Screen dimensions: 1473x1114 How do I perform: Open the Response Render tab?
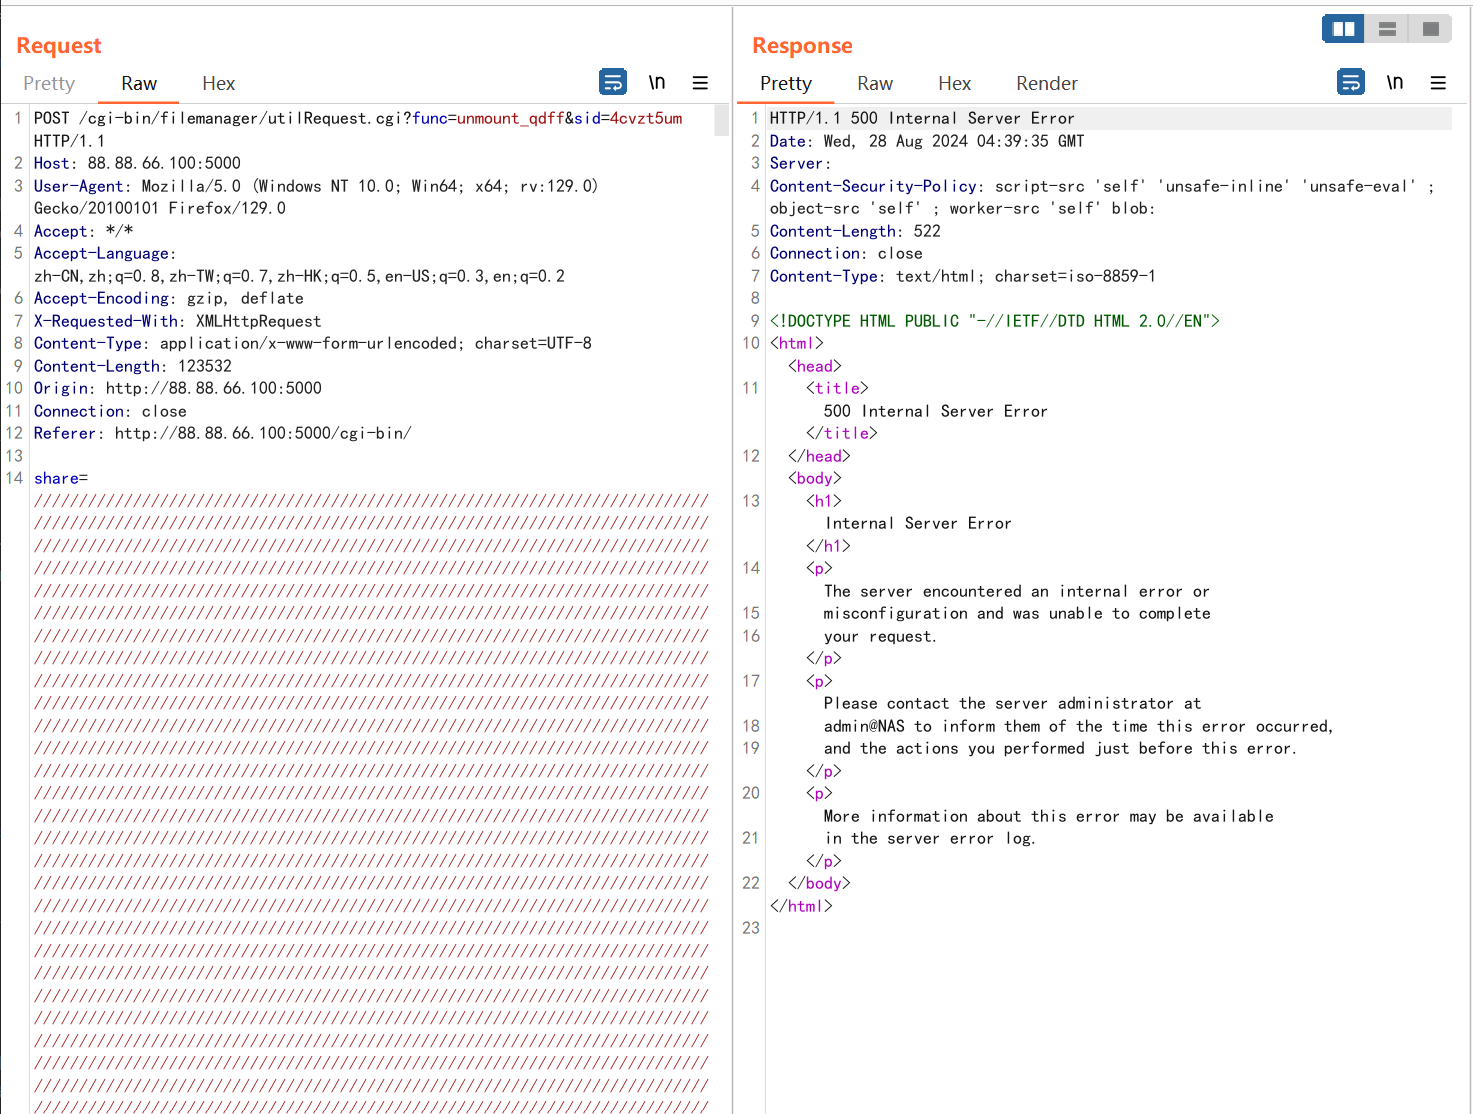pyautogui.click(x=1047, y=84)
